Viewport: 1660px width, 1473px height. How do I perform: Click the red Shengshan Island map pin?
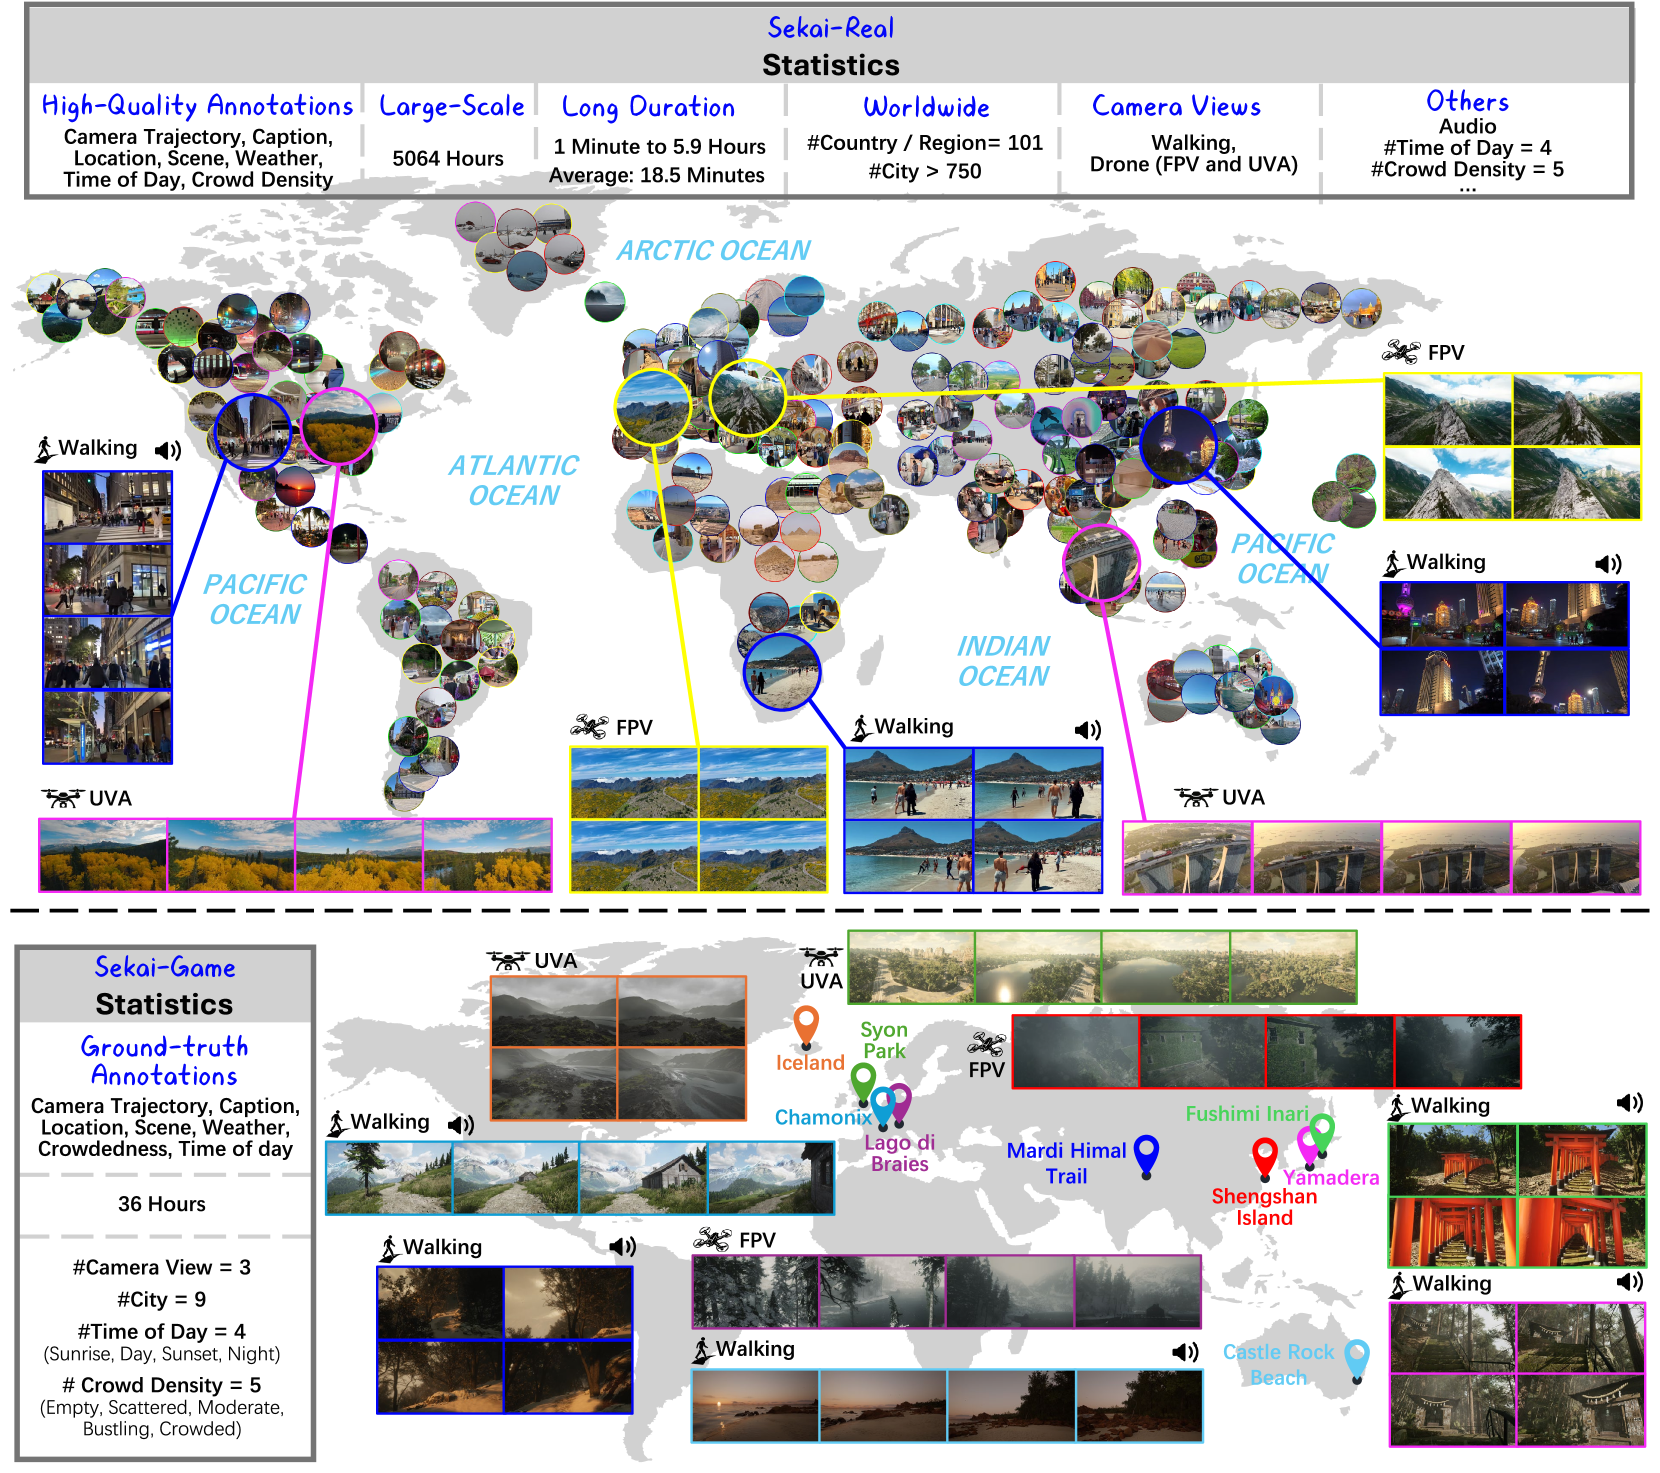1264,1158
